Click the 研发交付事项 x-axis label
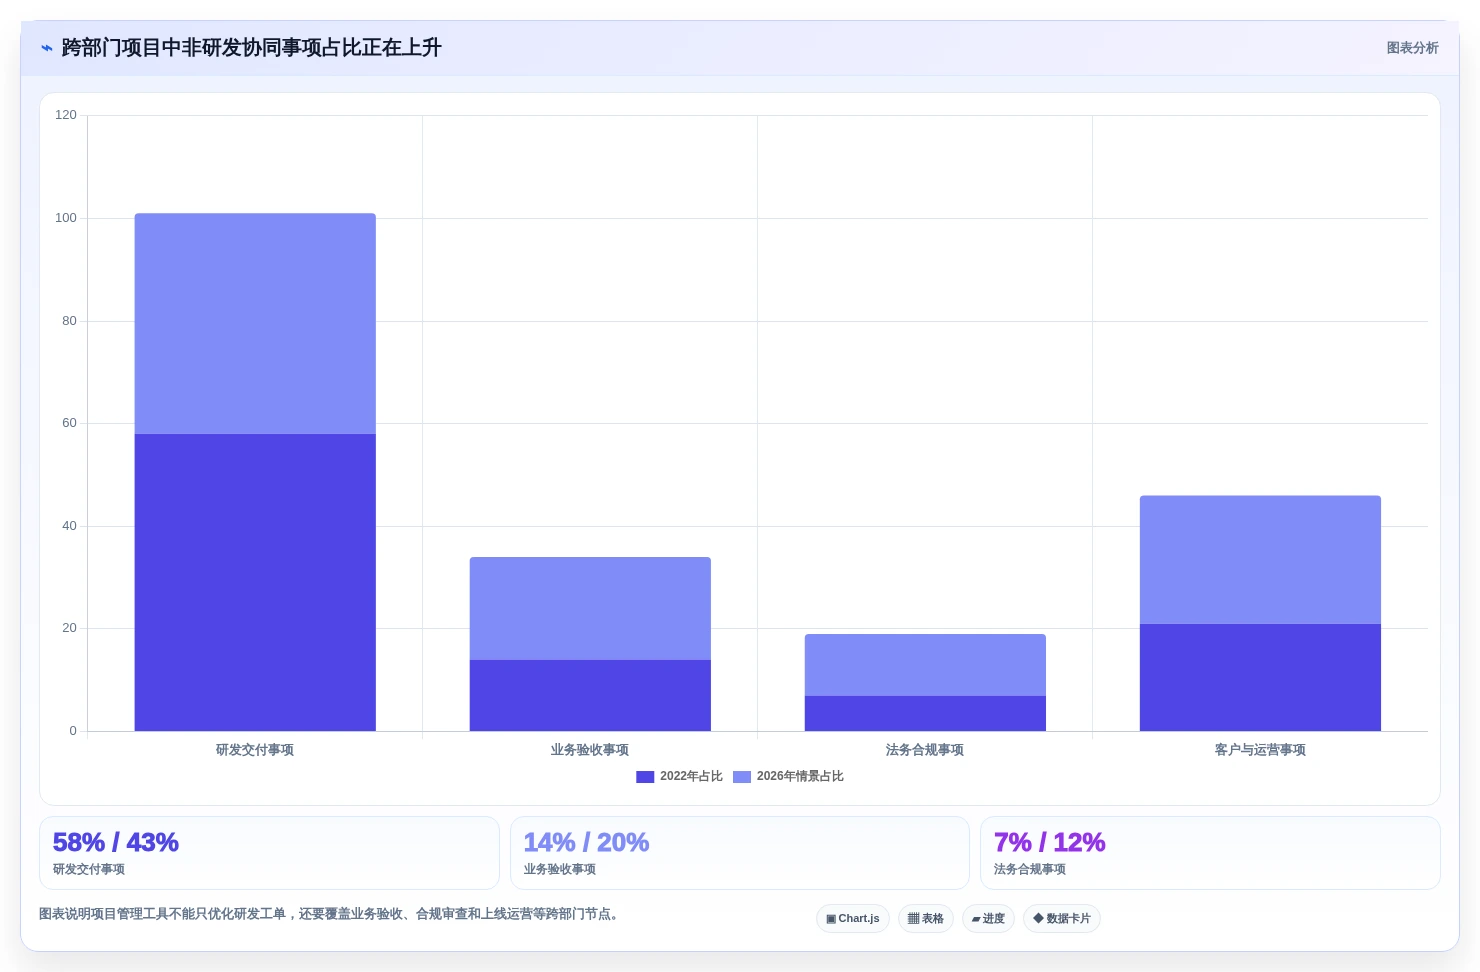Screen dimensions: 1480x972 pos(255,750)
